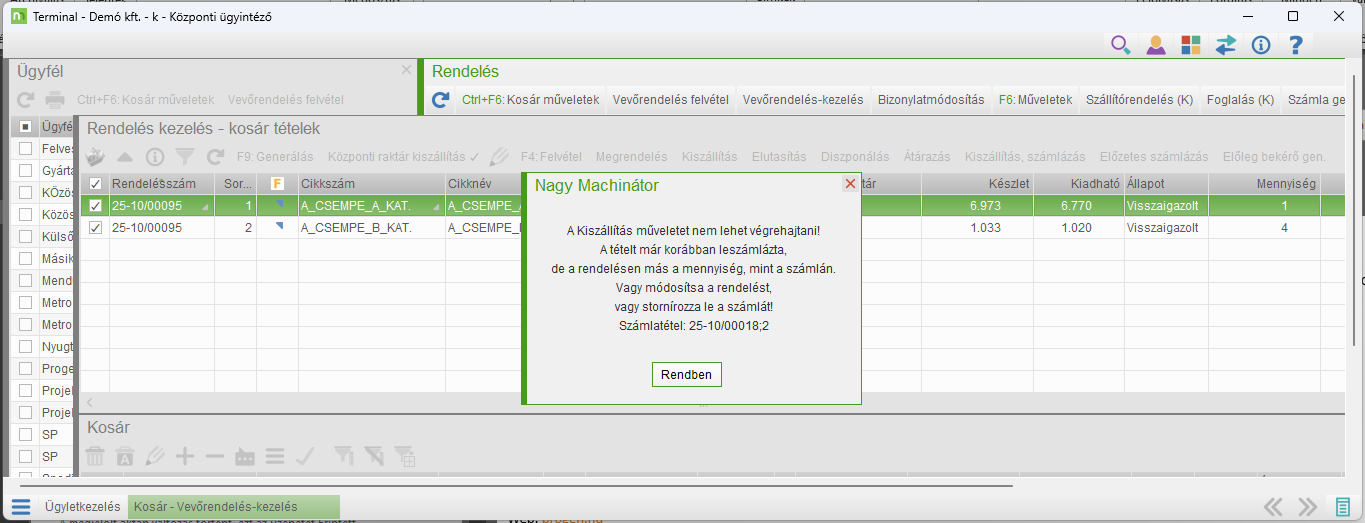Switch to the Kosár - Vevőrendelés-kezelés tab
The image size is (1365, 523).
tap(233, 507)
